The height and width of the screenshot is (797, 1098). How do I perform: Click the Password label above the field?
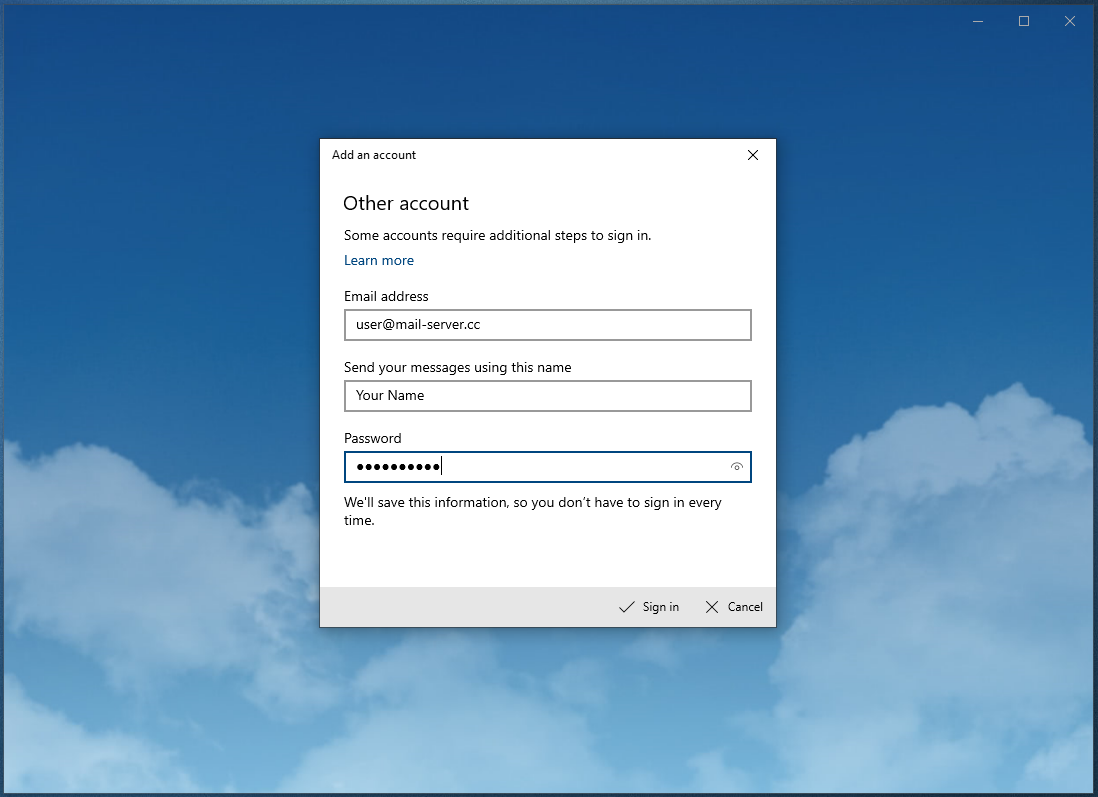(372, 438)
